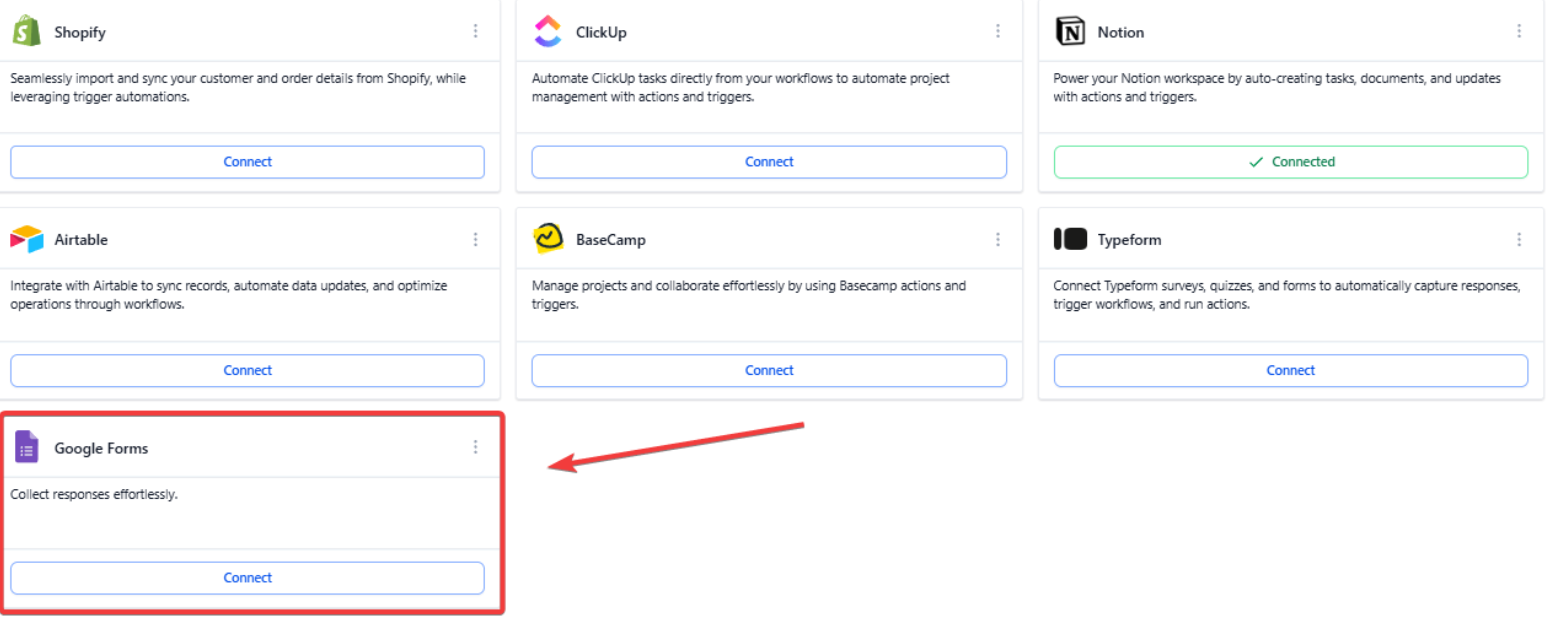Open Shopify card three-dot menu

pyautogui.click(x=476, y=31)
